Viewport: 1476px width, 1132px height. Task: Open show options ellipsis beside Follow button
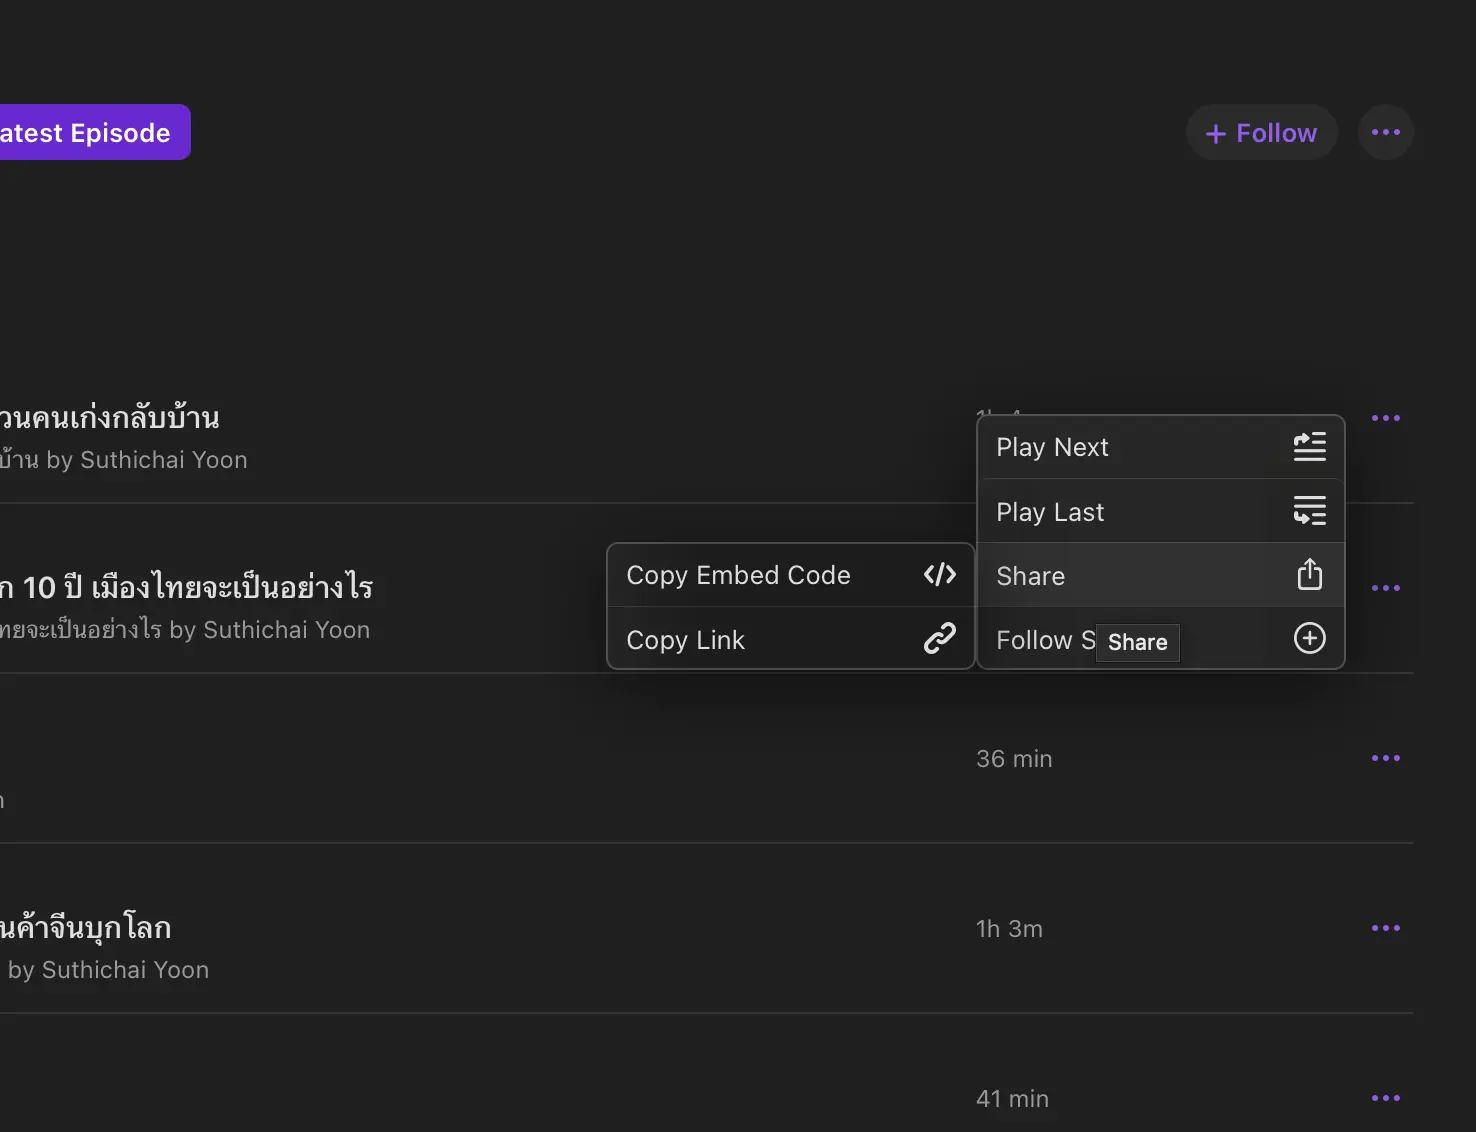[x=1385, y=132]
